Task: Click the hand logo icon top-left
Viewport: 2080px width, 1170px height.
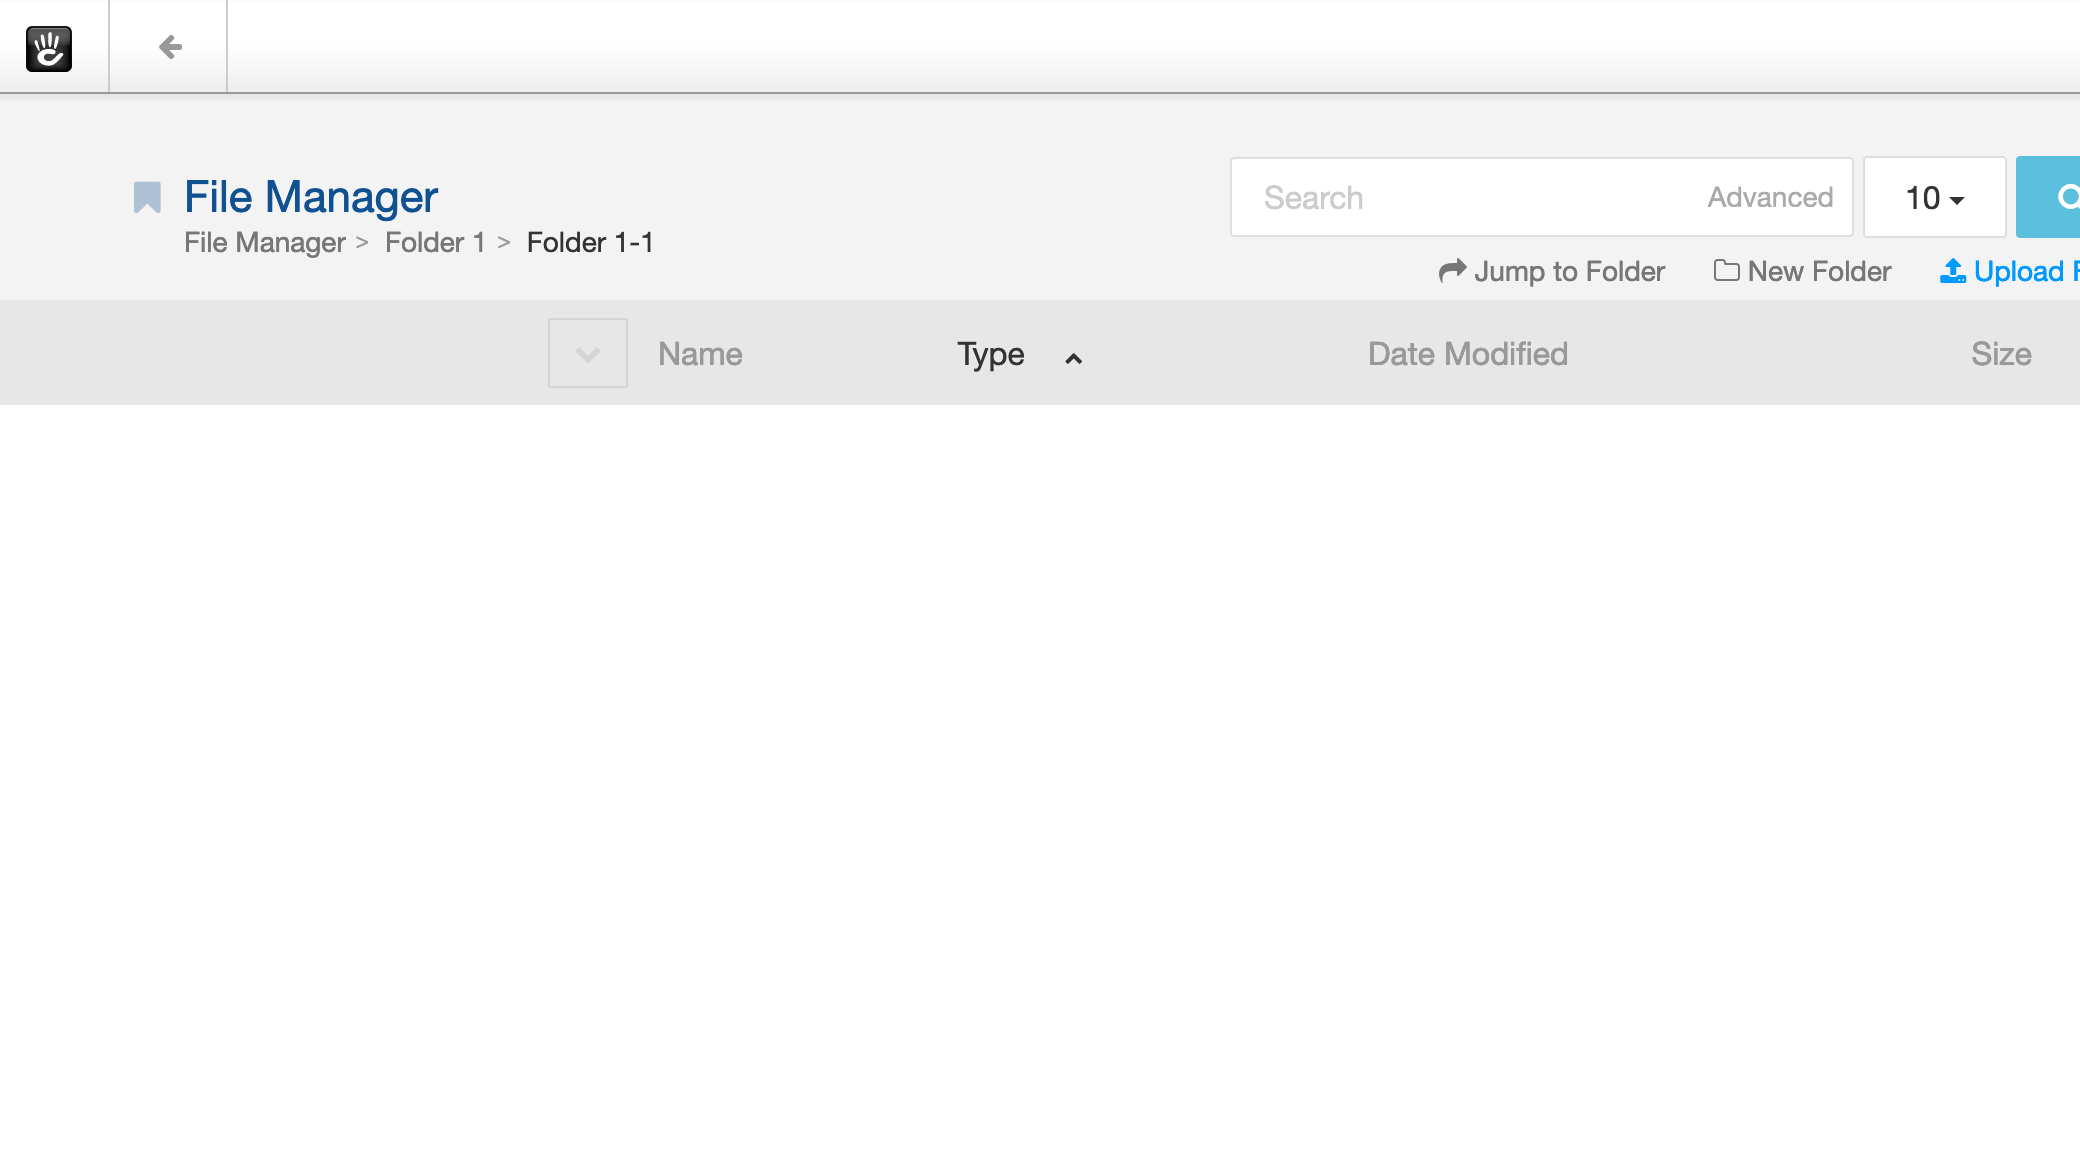Action: 50,49
